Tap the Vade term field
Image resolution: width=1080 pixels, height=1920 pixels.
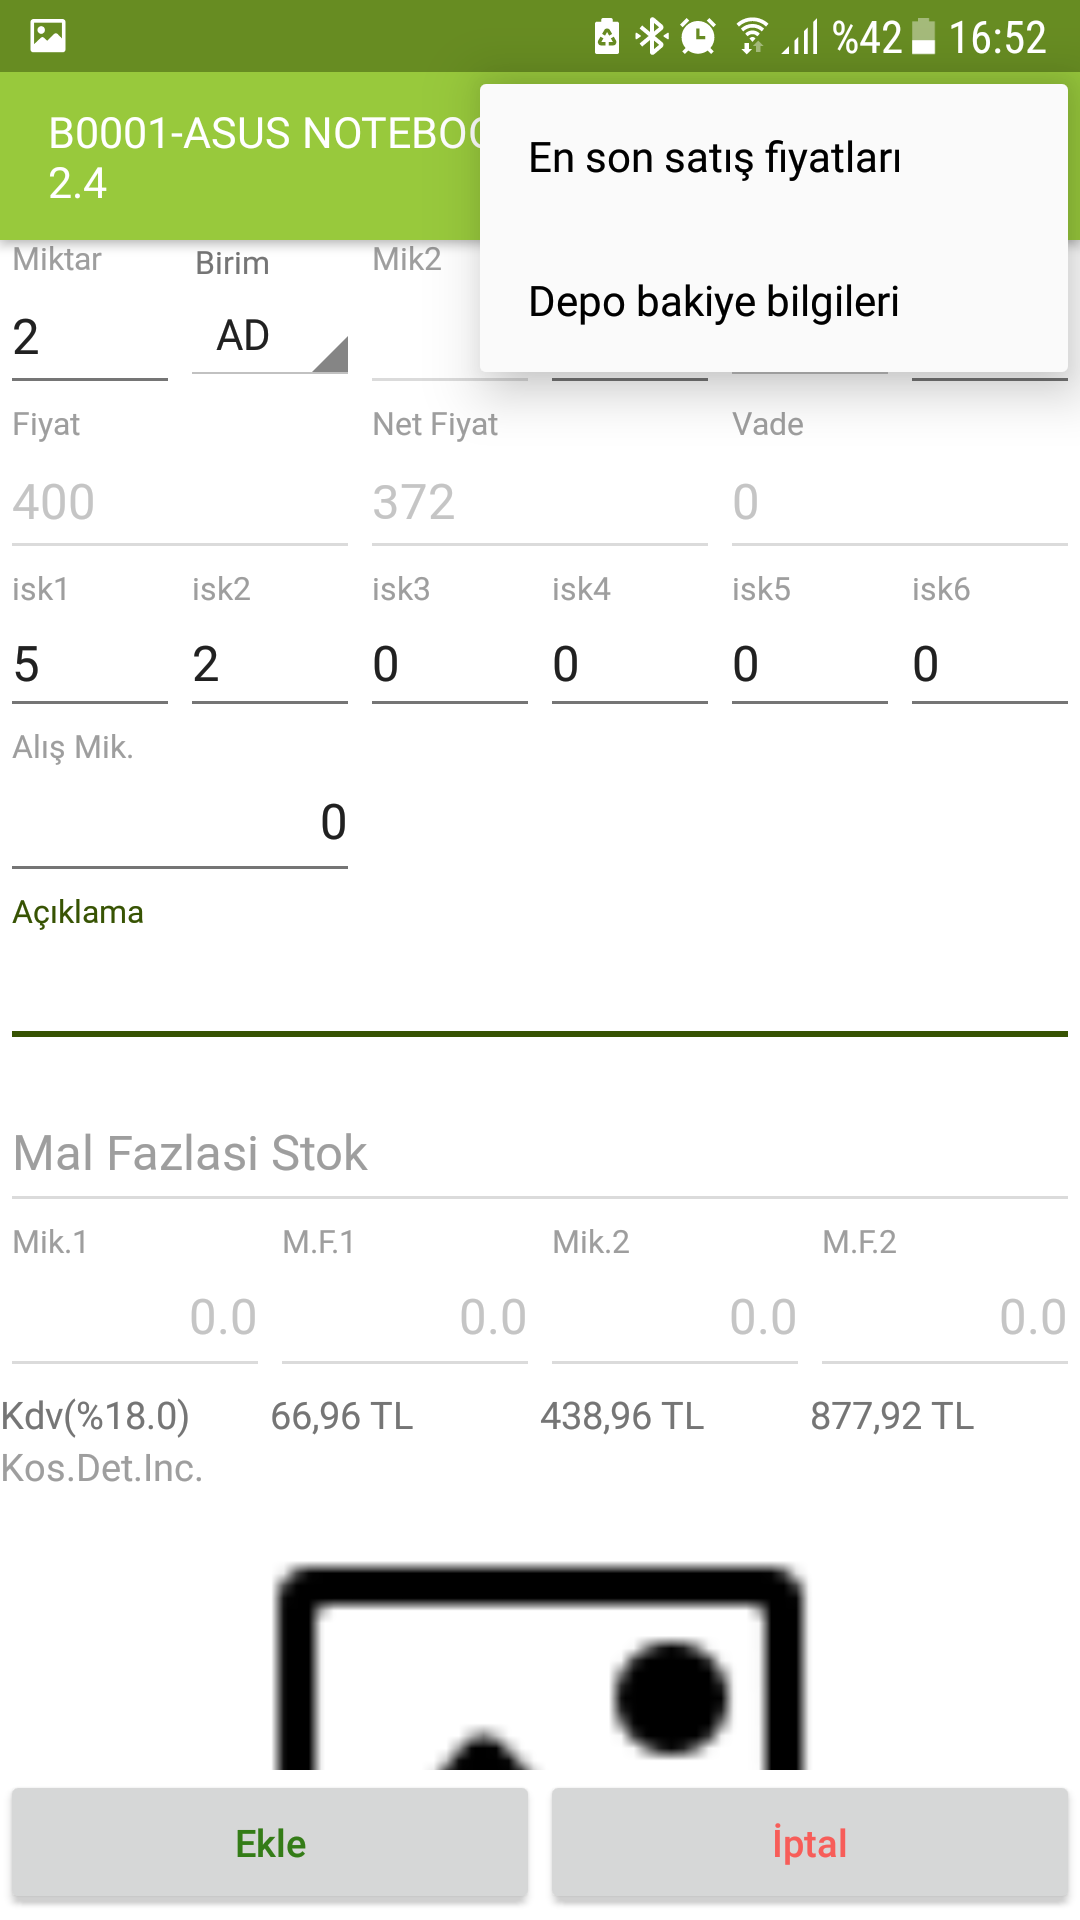pos(900,502)
